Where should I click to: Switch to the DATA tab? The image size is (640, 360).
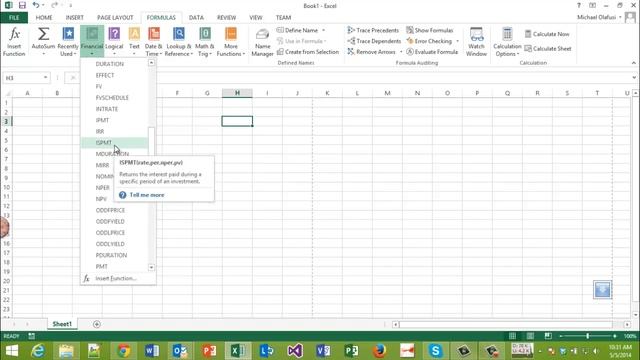tap(196, 18)
